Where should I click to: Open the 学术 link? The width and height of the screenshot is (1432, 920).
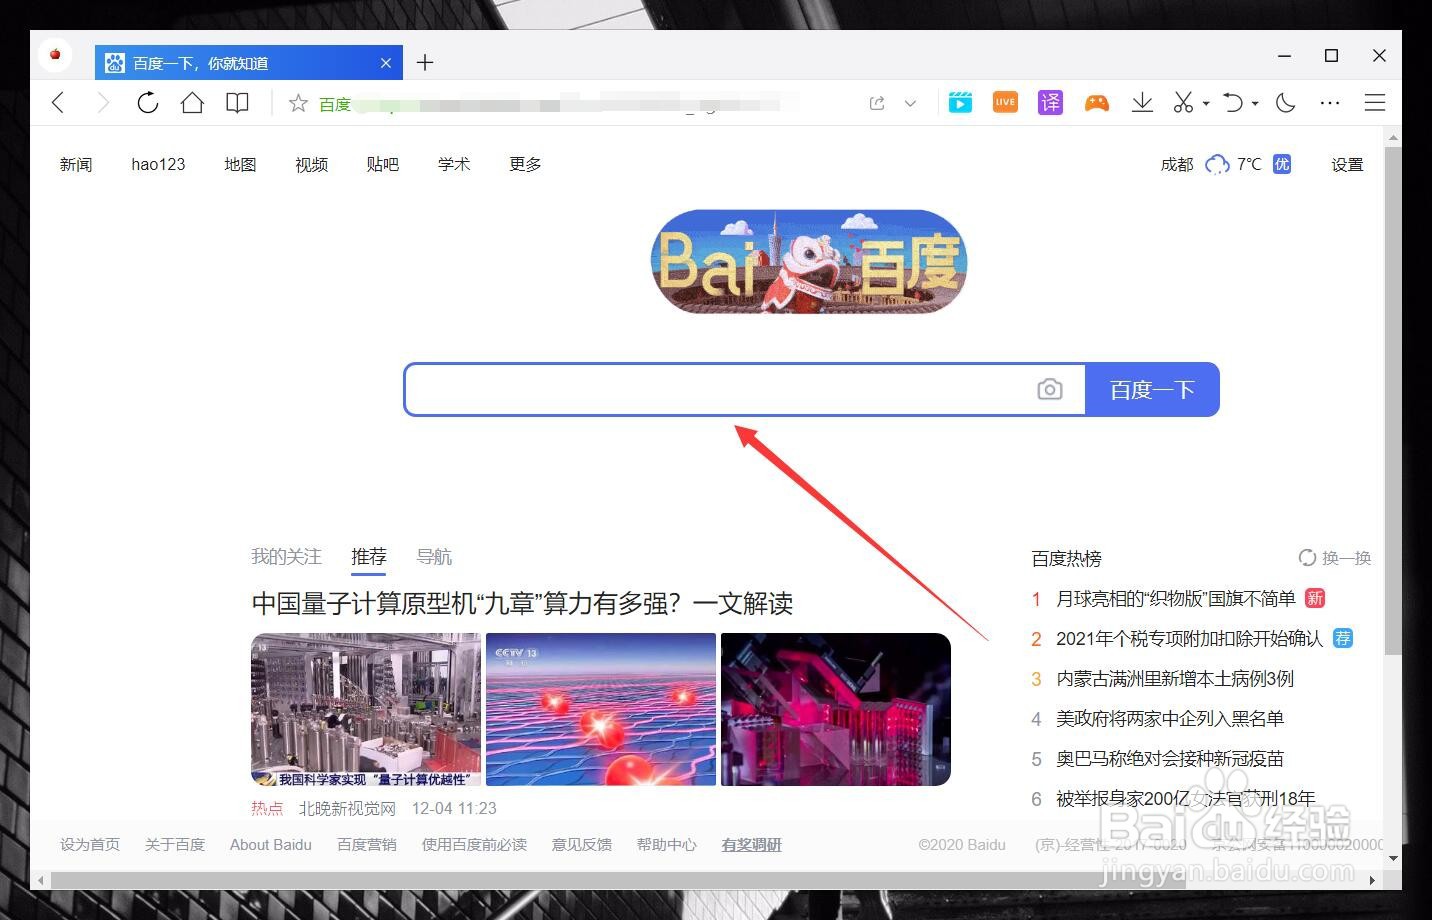click(454, 164)
